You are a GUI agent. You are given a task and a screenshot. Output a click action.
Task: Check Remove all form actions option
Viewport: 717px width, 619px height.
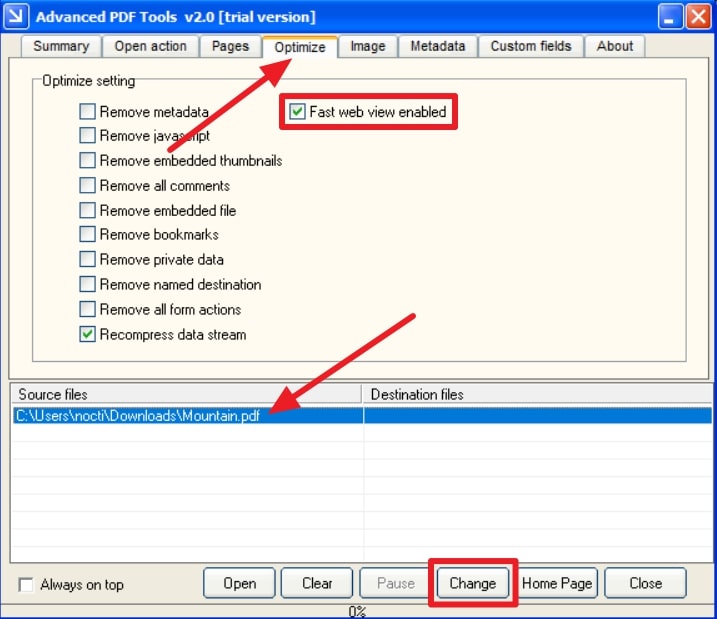pyautogui.click(x=87, y=309)
